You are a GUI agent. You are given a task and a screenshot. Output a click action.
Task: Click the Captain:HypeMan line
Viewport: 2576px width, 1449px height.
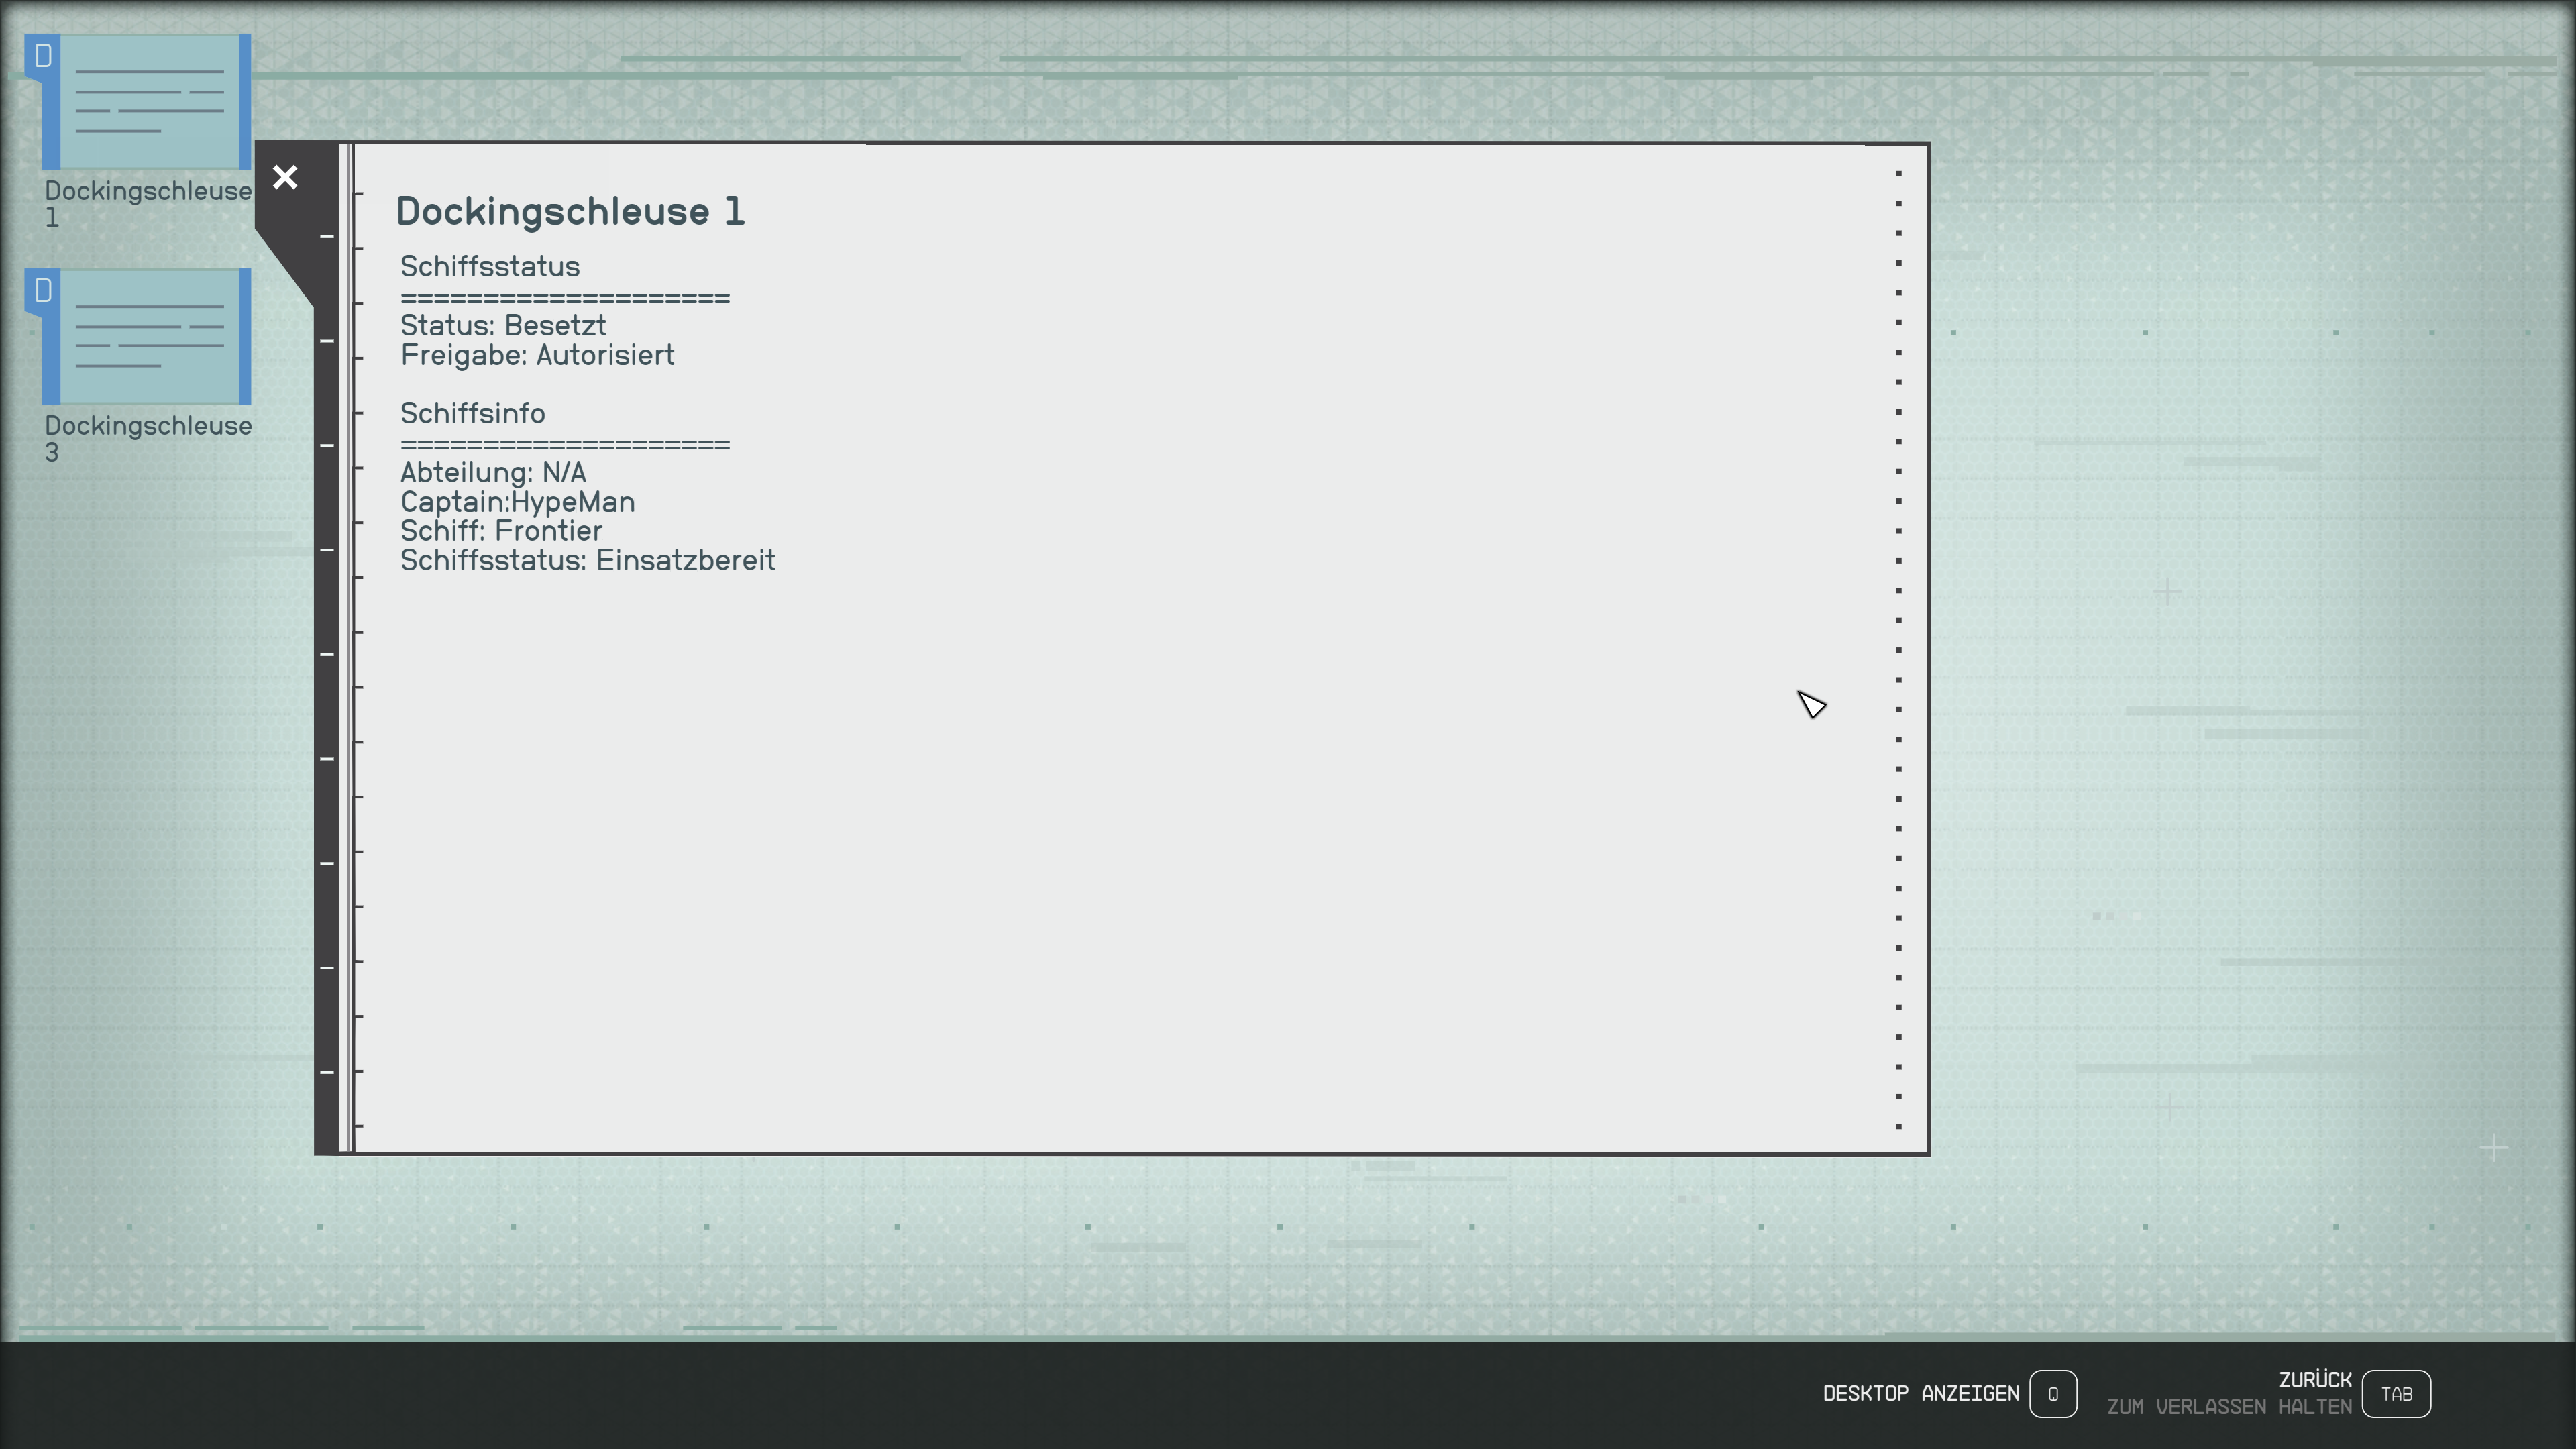517,502
